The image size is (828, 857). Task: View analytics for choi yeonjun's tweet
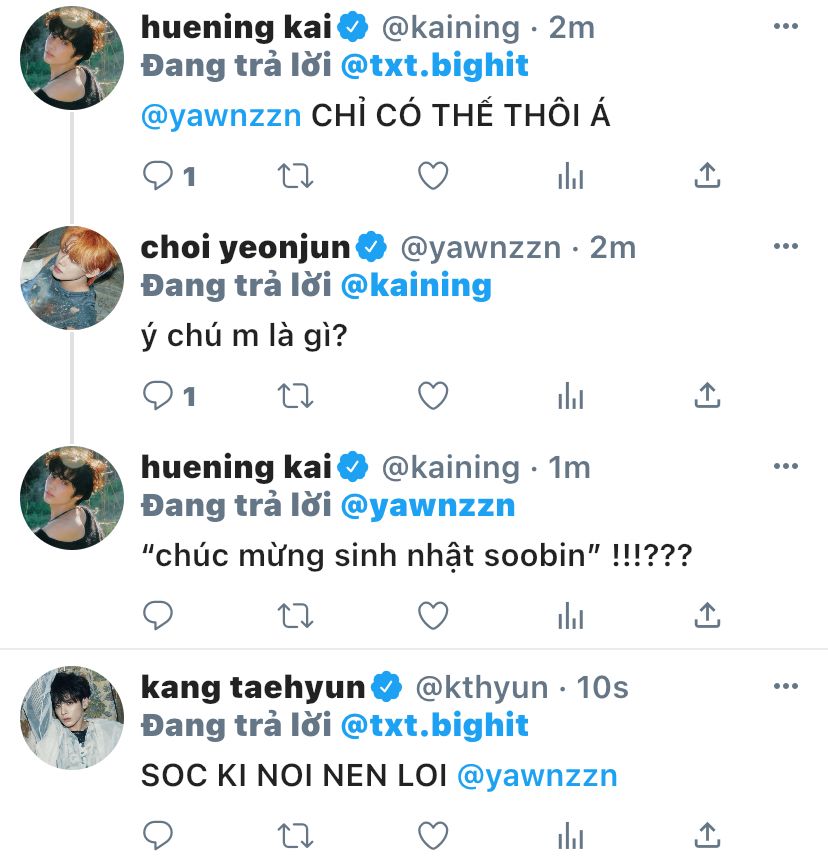[570, 396]
